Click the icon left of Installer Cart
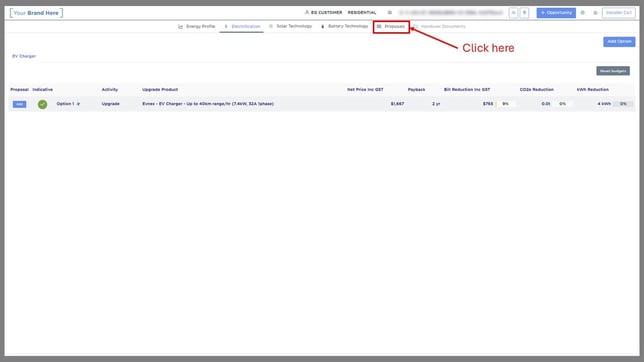Screen dimensions: 644x362 point(595,13)
